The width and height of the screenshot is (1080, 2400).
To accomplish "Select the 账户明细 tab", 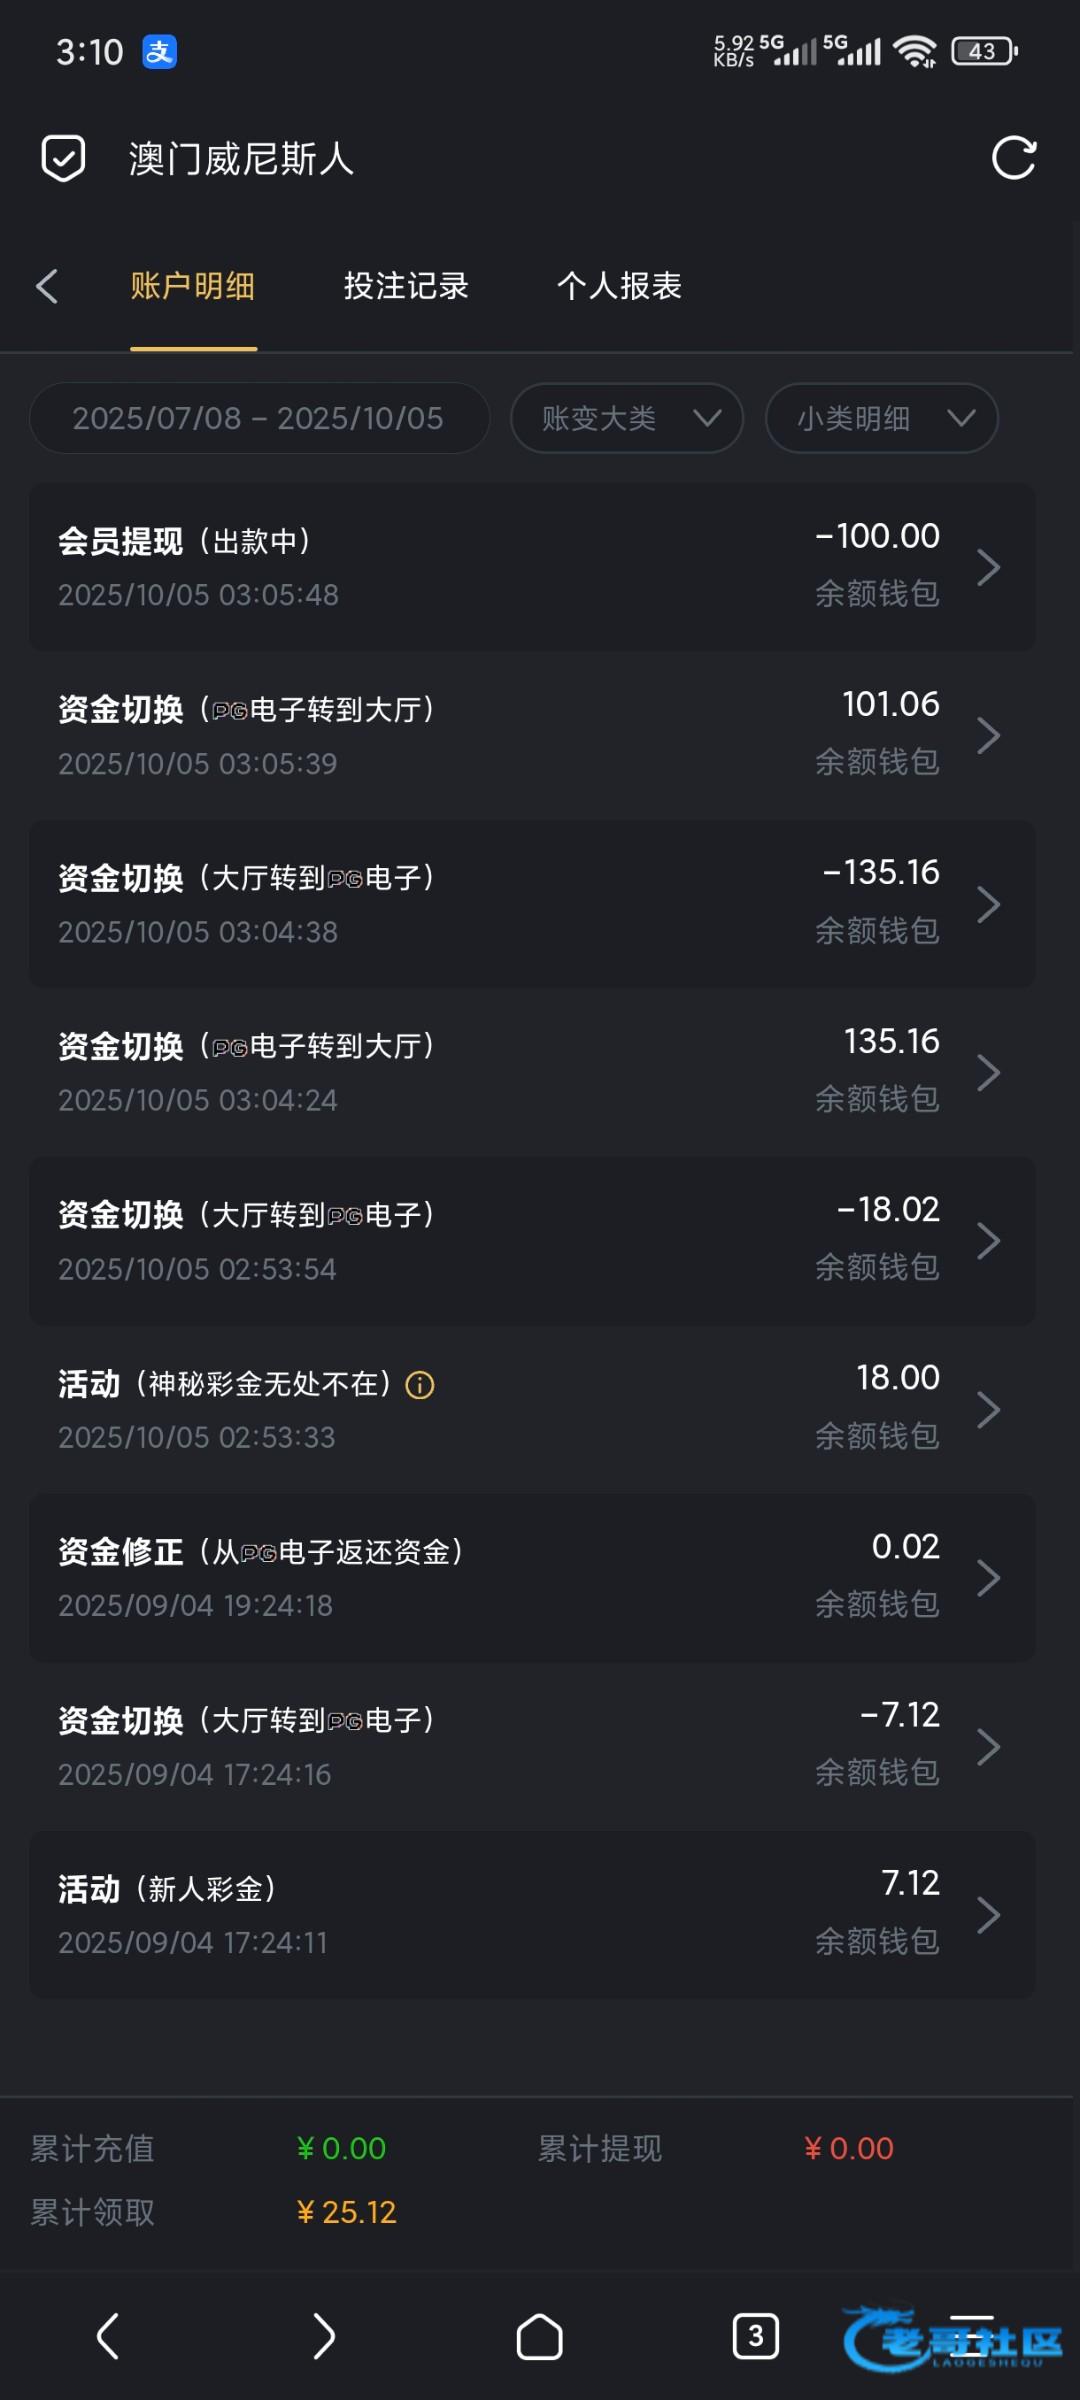I will [x=193, y=287].
